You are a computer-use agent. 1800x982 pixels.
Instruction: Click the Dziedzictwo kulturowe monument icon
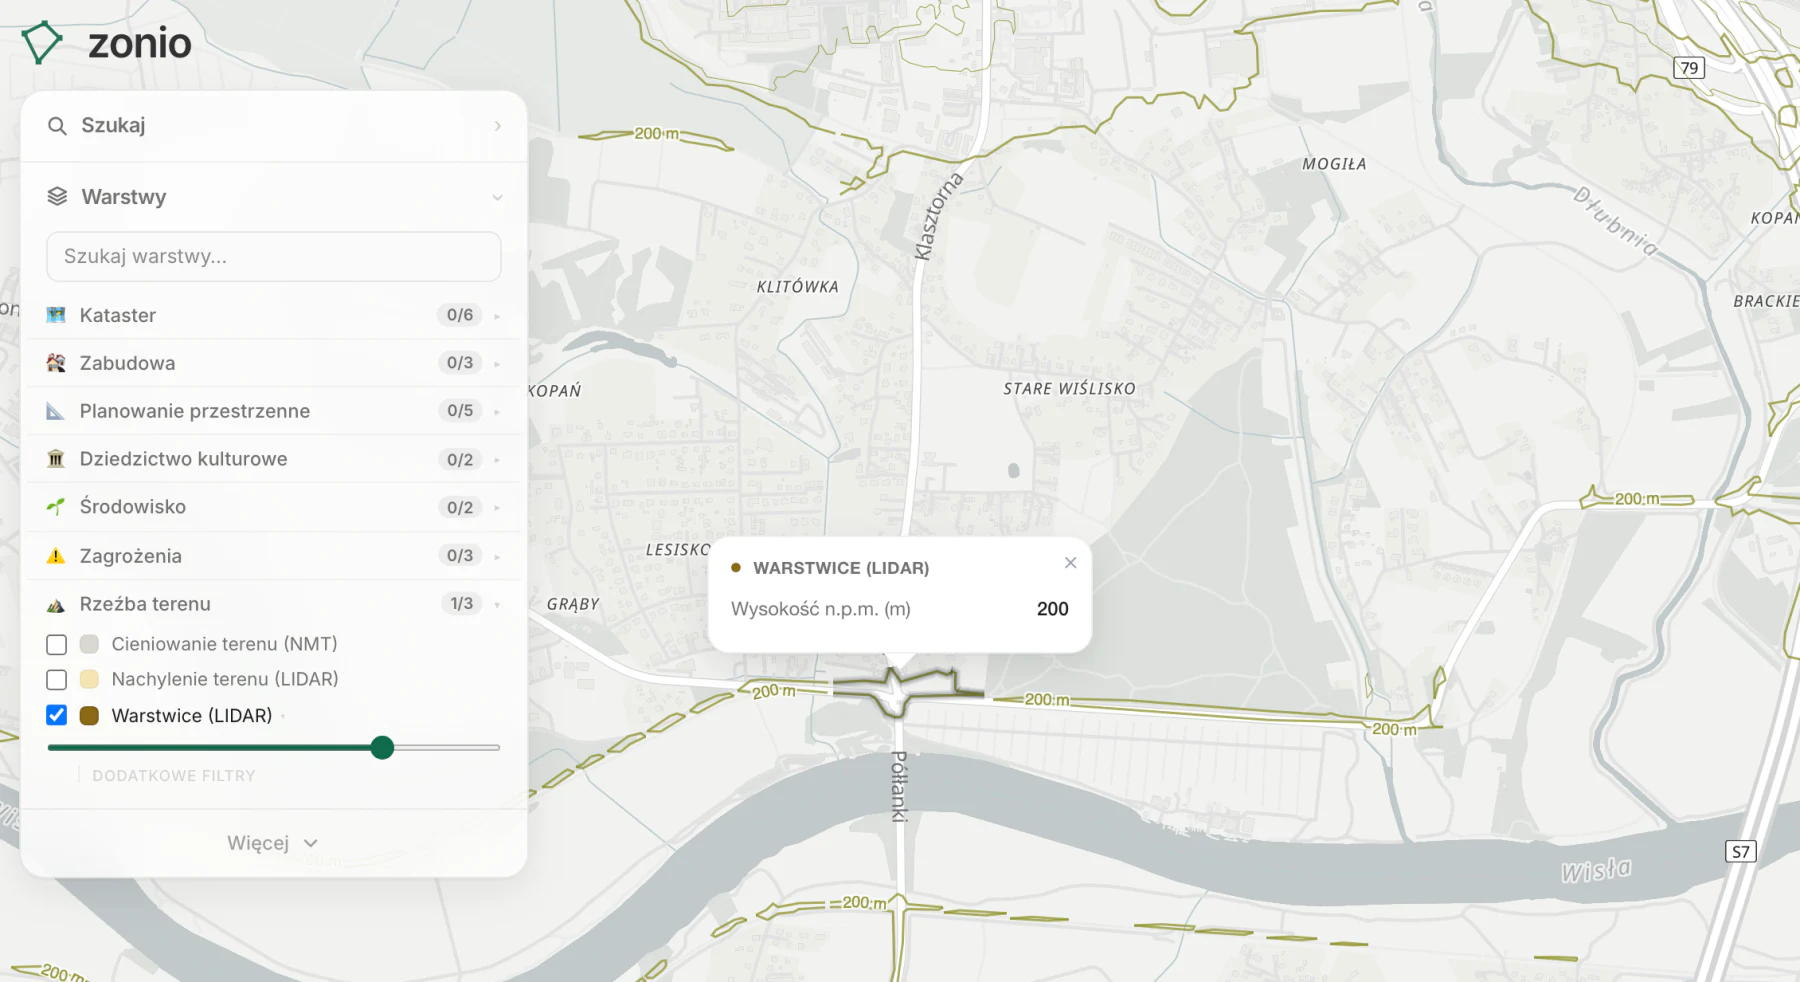tap(56, 459)
